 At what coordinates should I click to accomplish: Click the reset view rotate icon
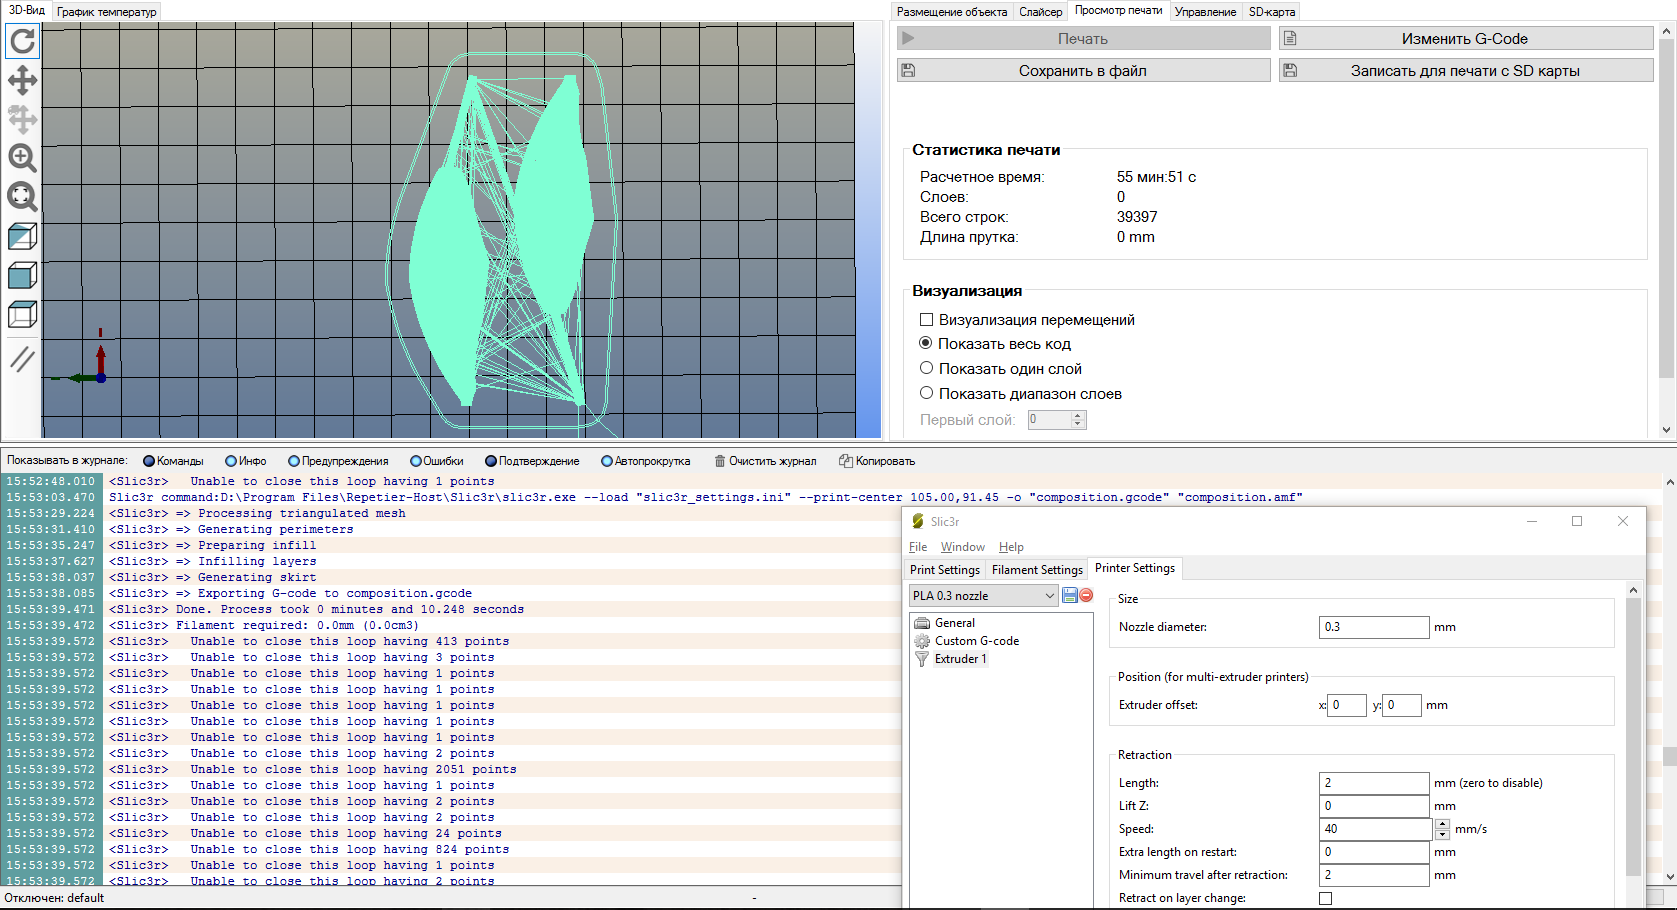[22, 41]
